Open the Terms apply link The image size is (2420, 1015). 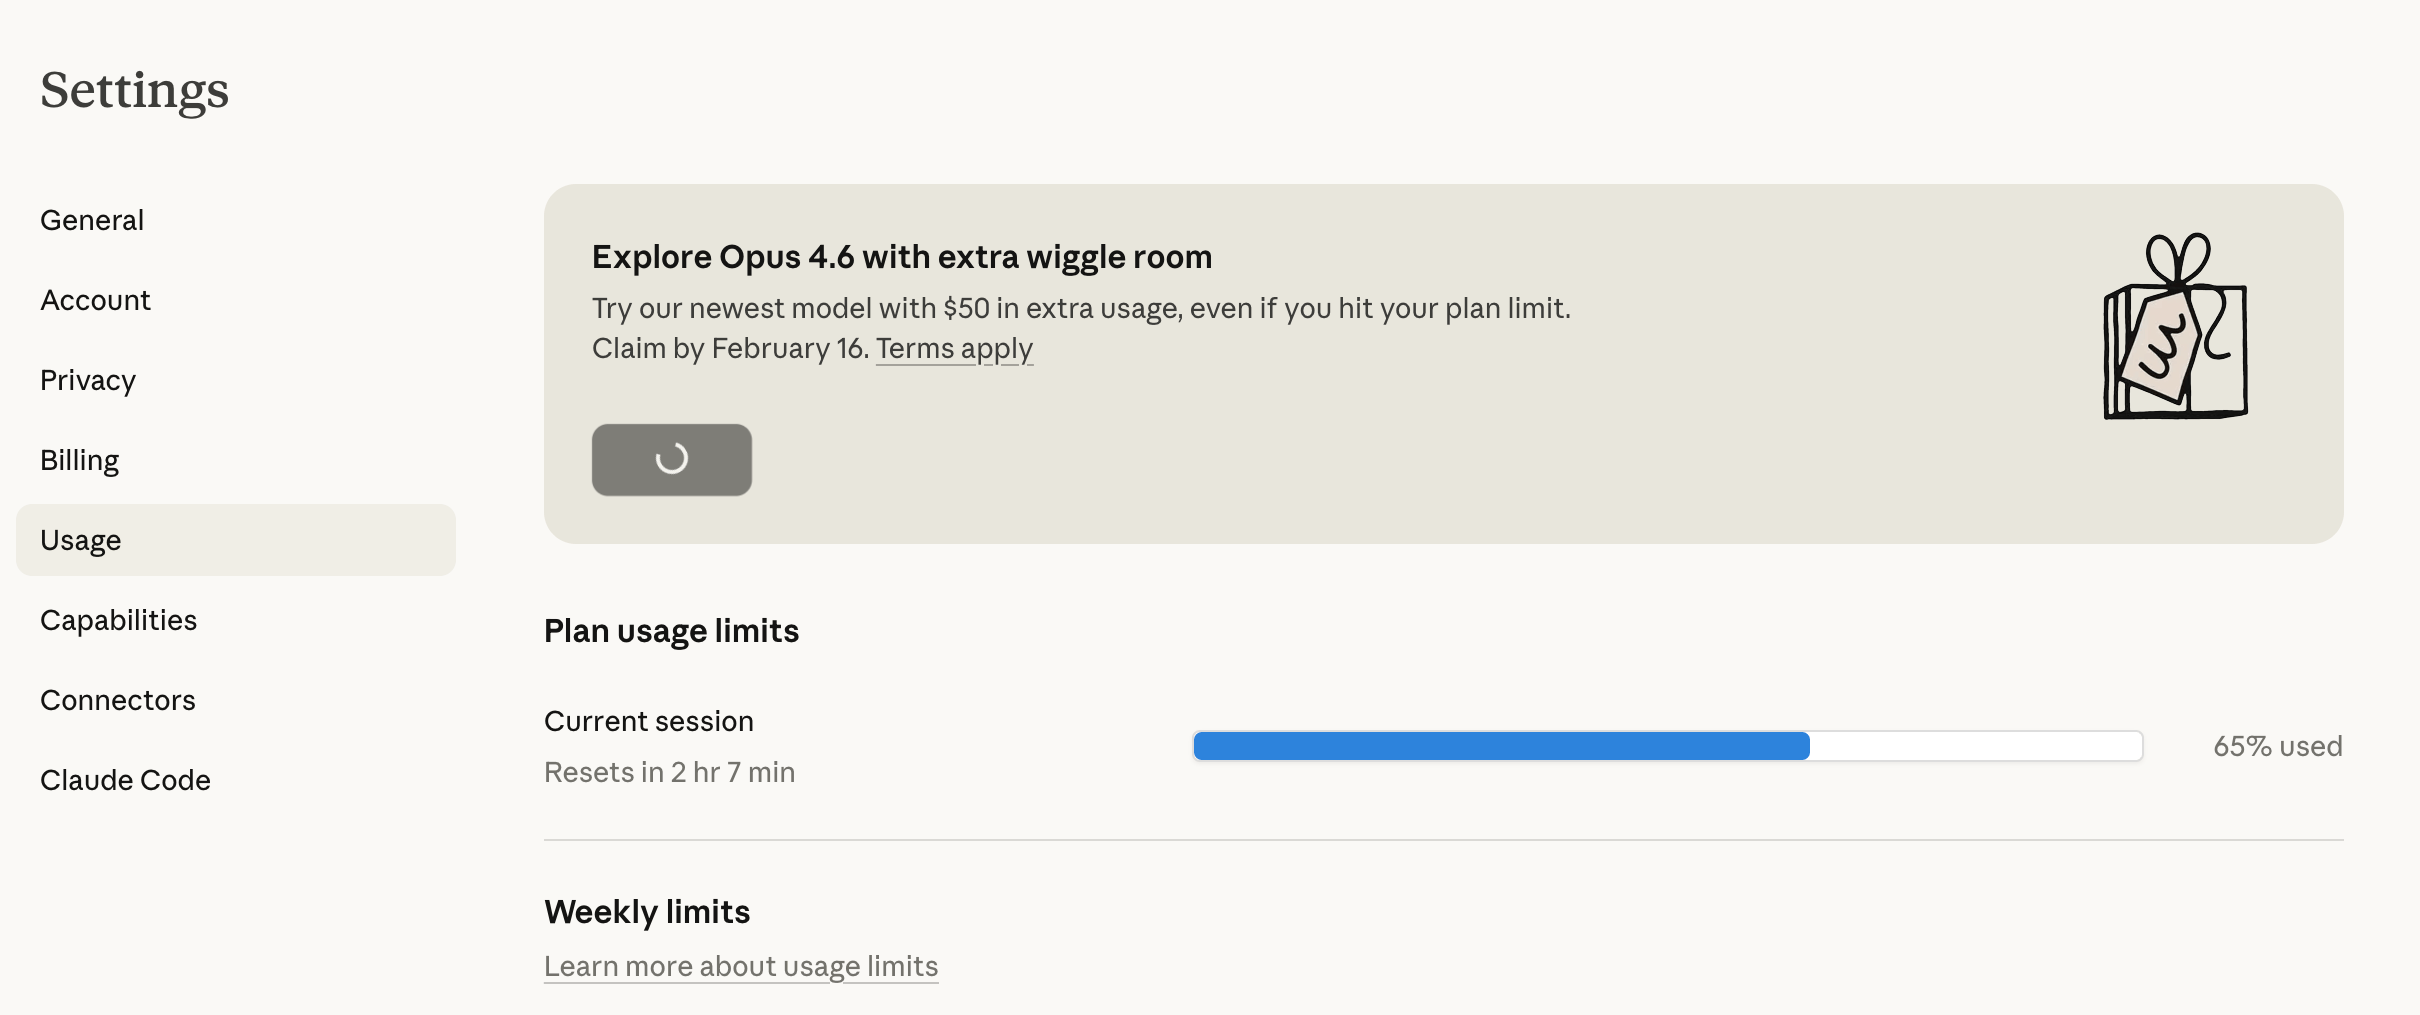[954, 348]
